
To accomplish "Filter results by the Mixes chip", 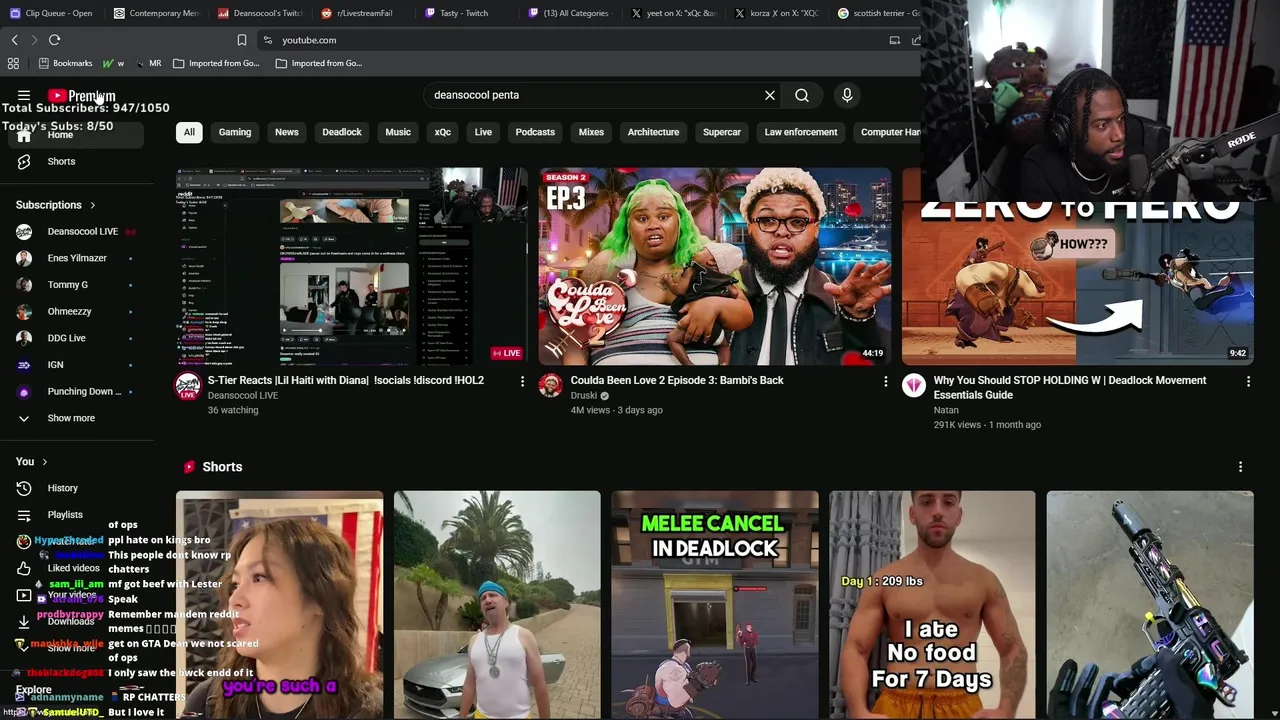I will tap(591, 132).
